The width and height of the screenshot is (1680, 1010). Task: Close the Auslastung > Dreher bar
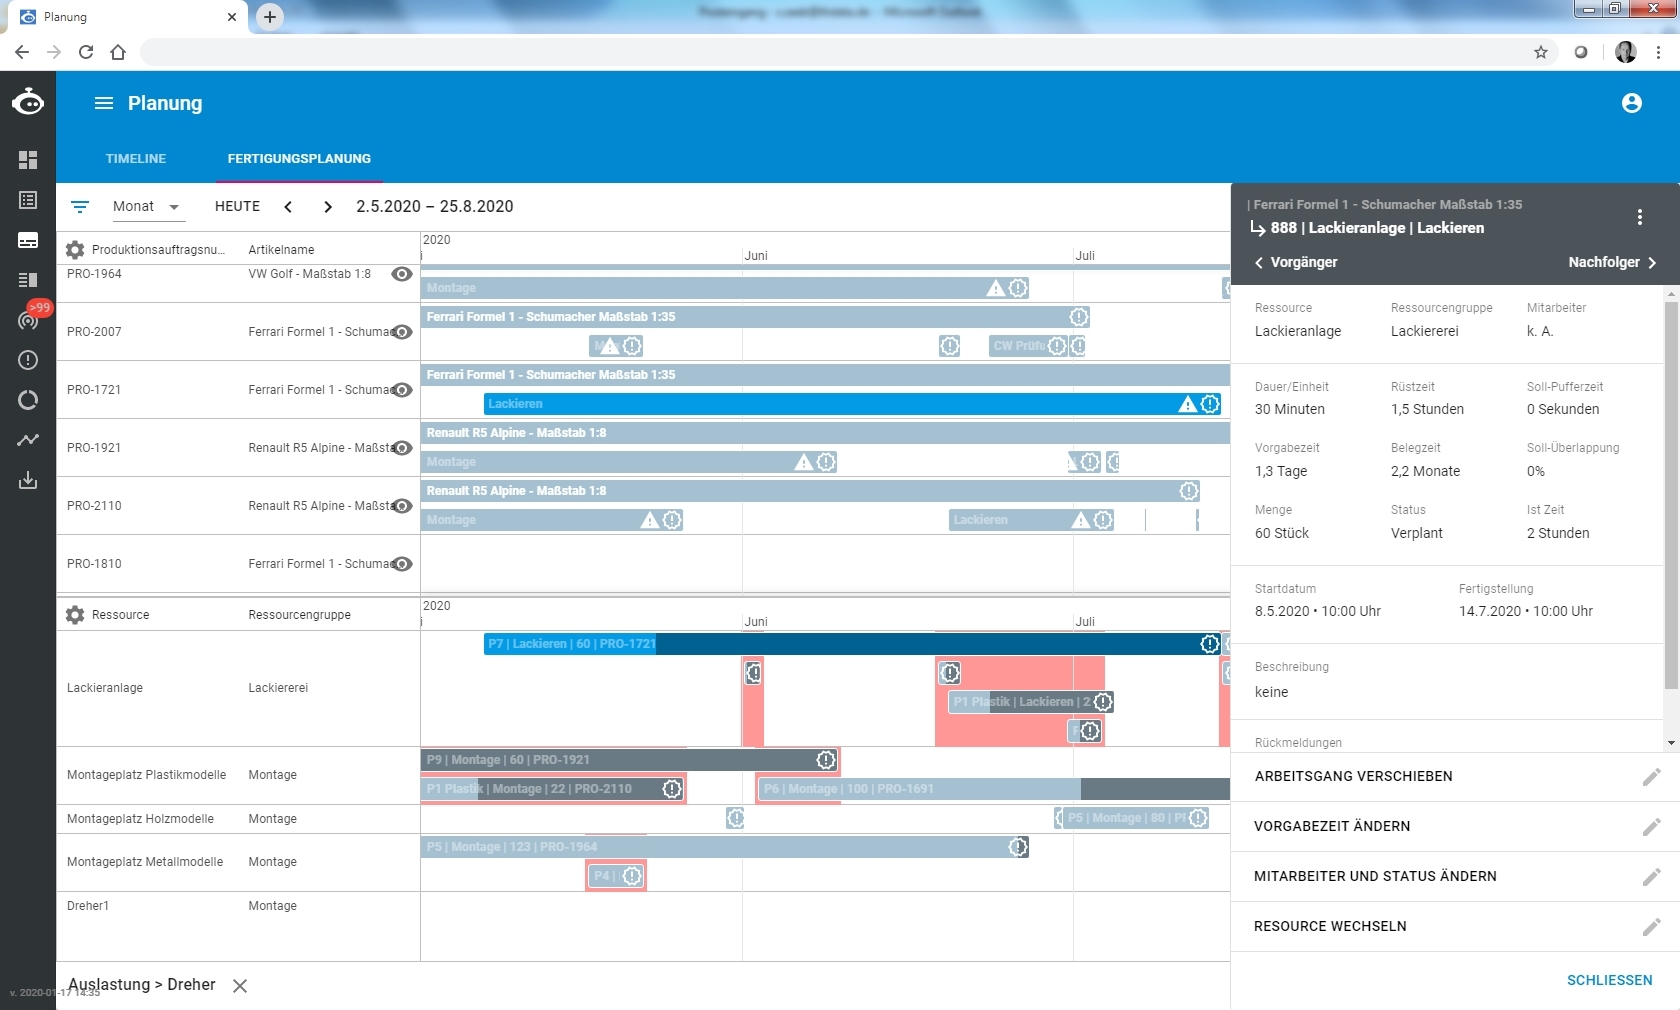pyautogui.click(x=240, y=986)
